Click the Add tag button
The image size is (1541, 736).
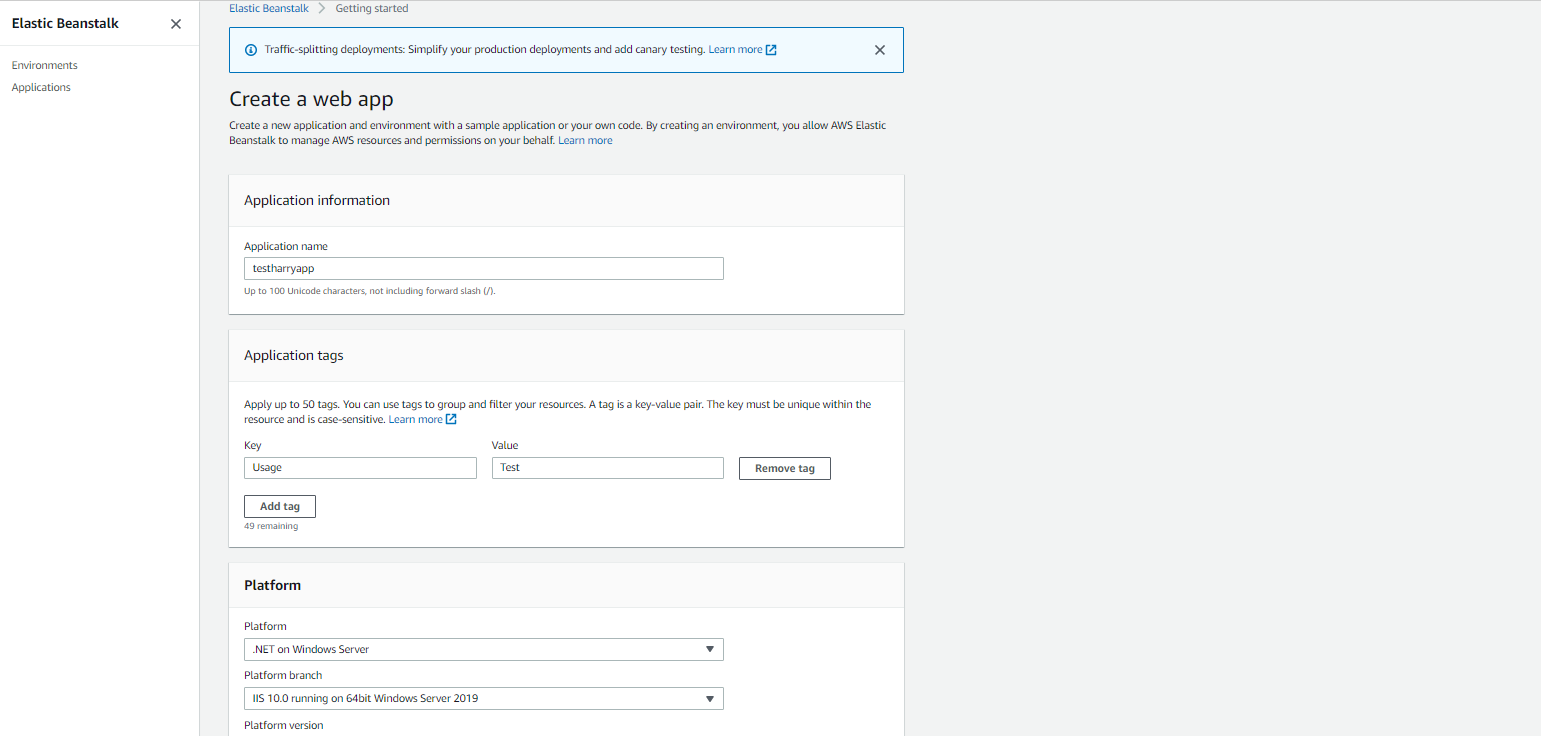tap(280, 506)
